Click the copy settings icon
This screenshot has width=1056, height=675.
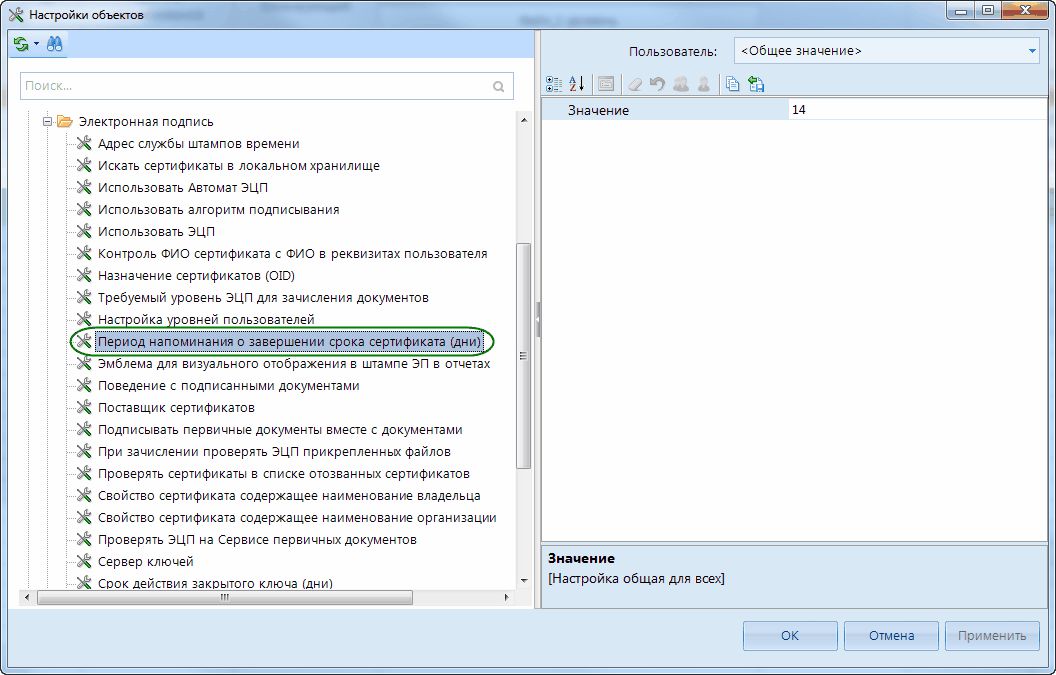(x=733, y=85)
